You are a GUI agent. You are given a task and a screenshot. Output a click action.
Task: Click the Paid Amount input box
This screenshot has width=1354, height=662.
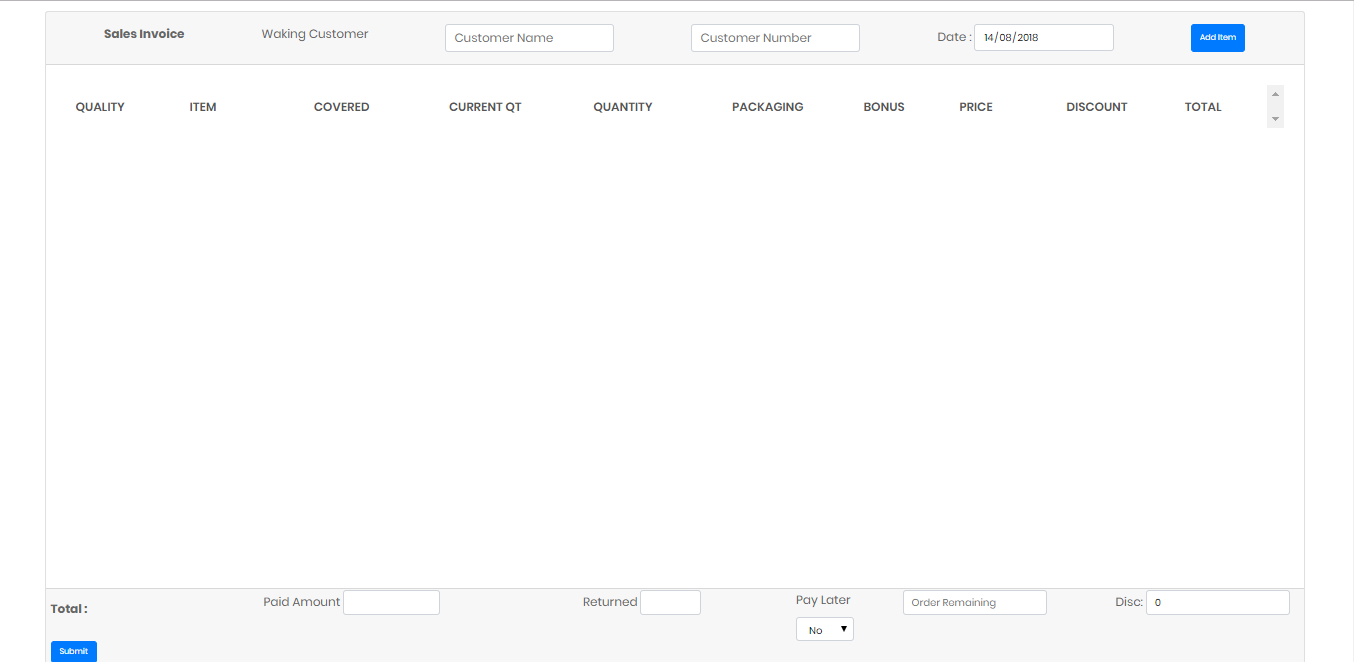click(x=391, y=602)
